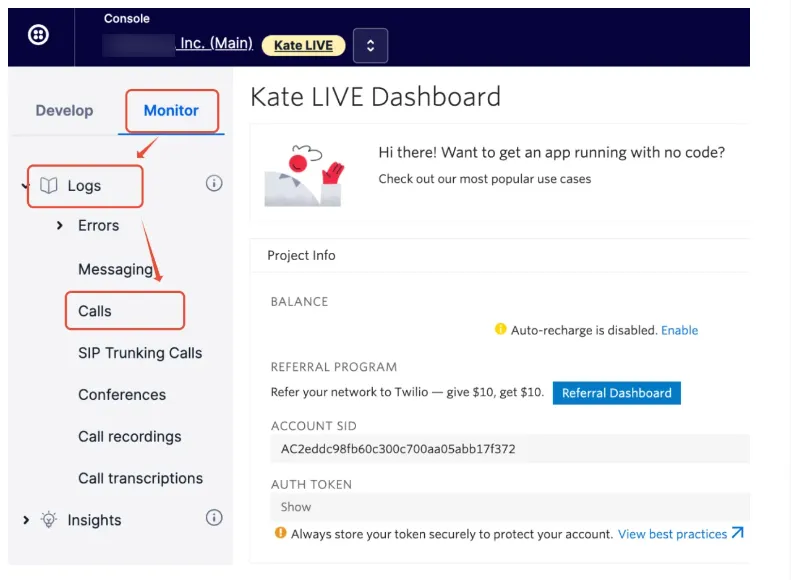
Task: Switch to the Monitor tab
Action: 171,110
